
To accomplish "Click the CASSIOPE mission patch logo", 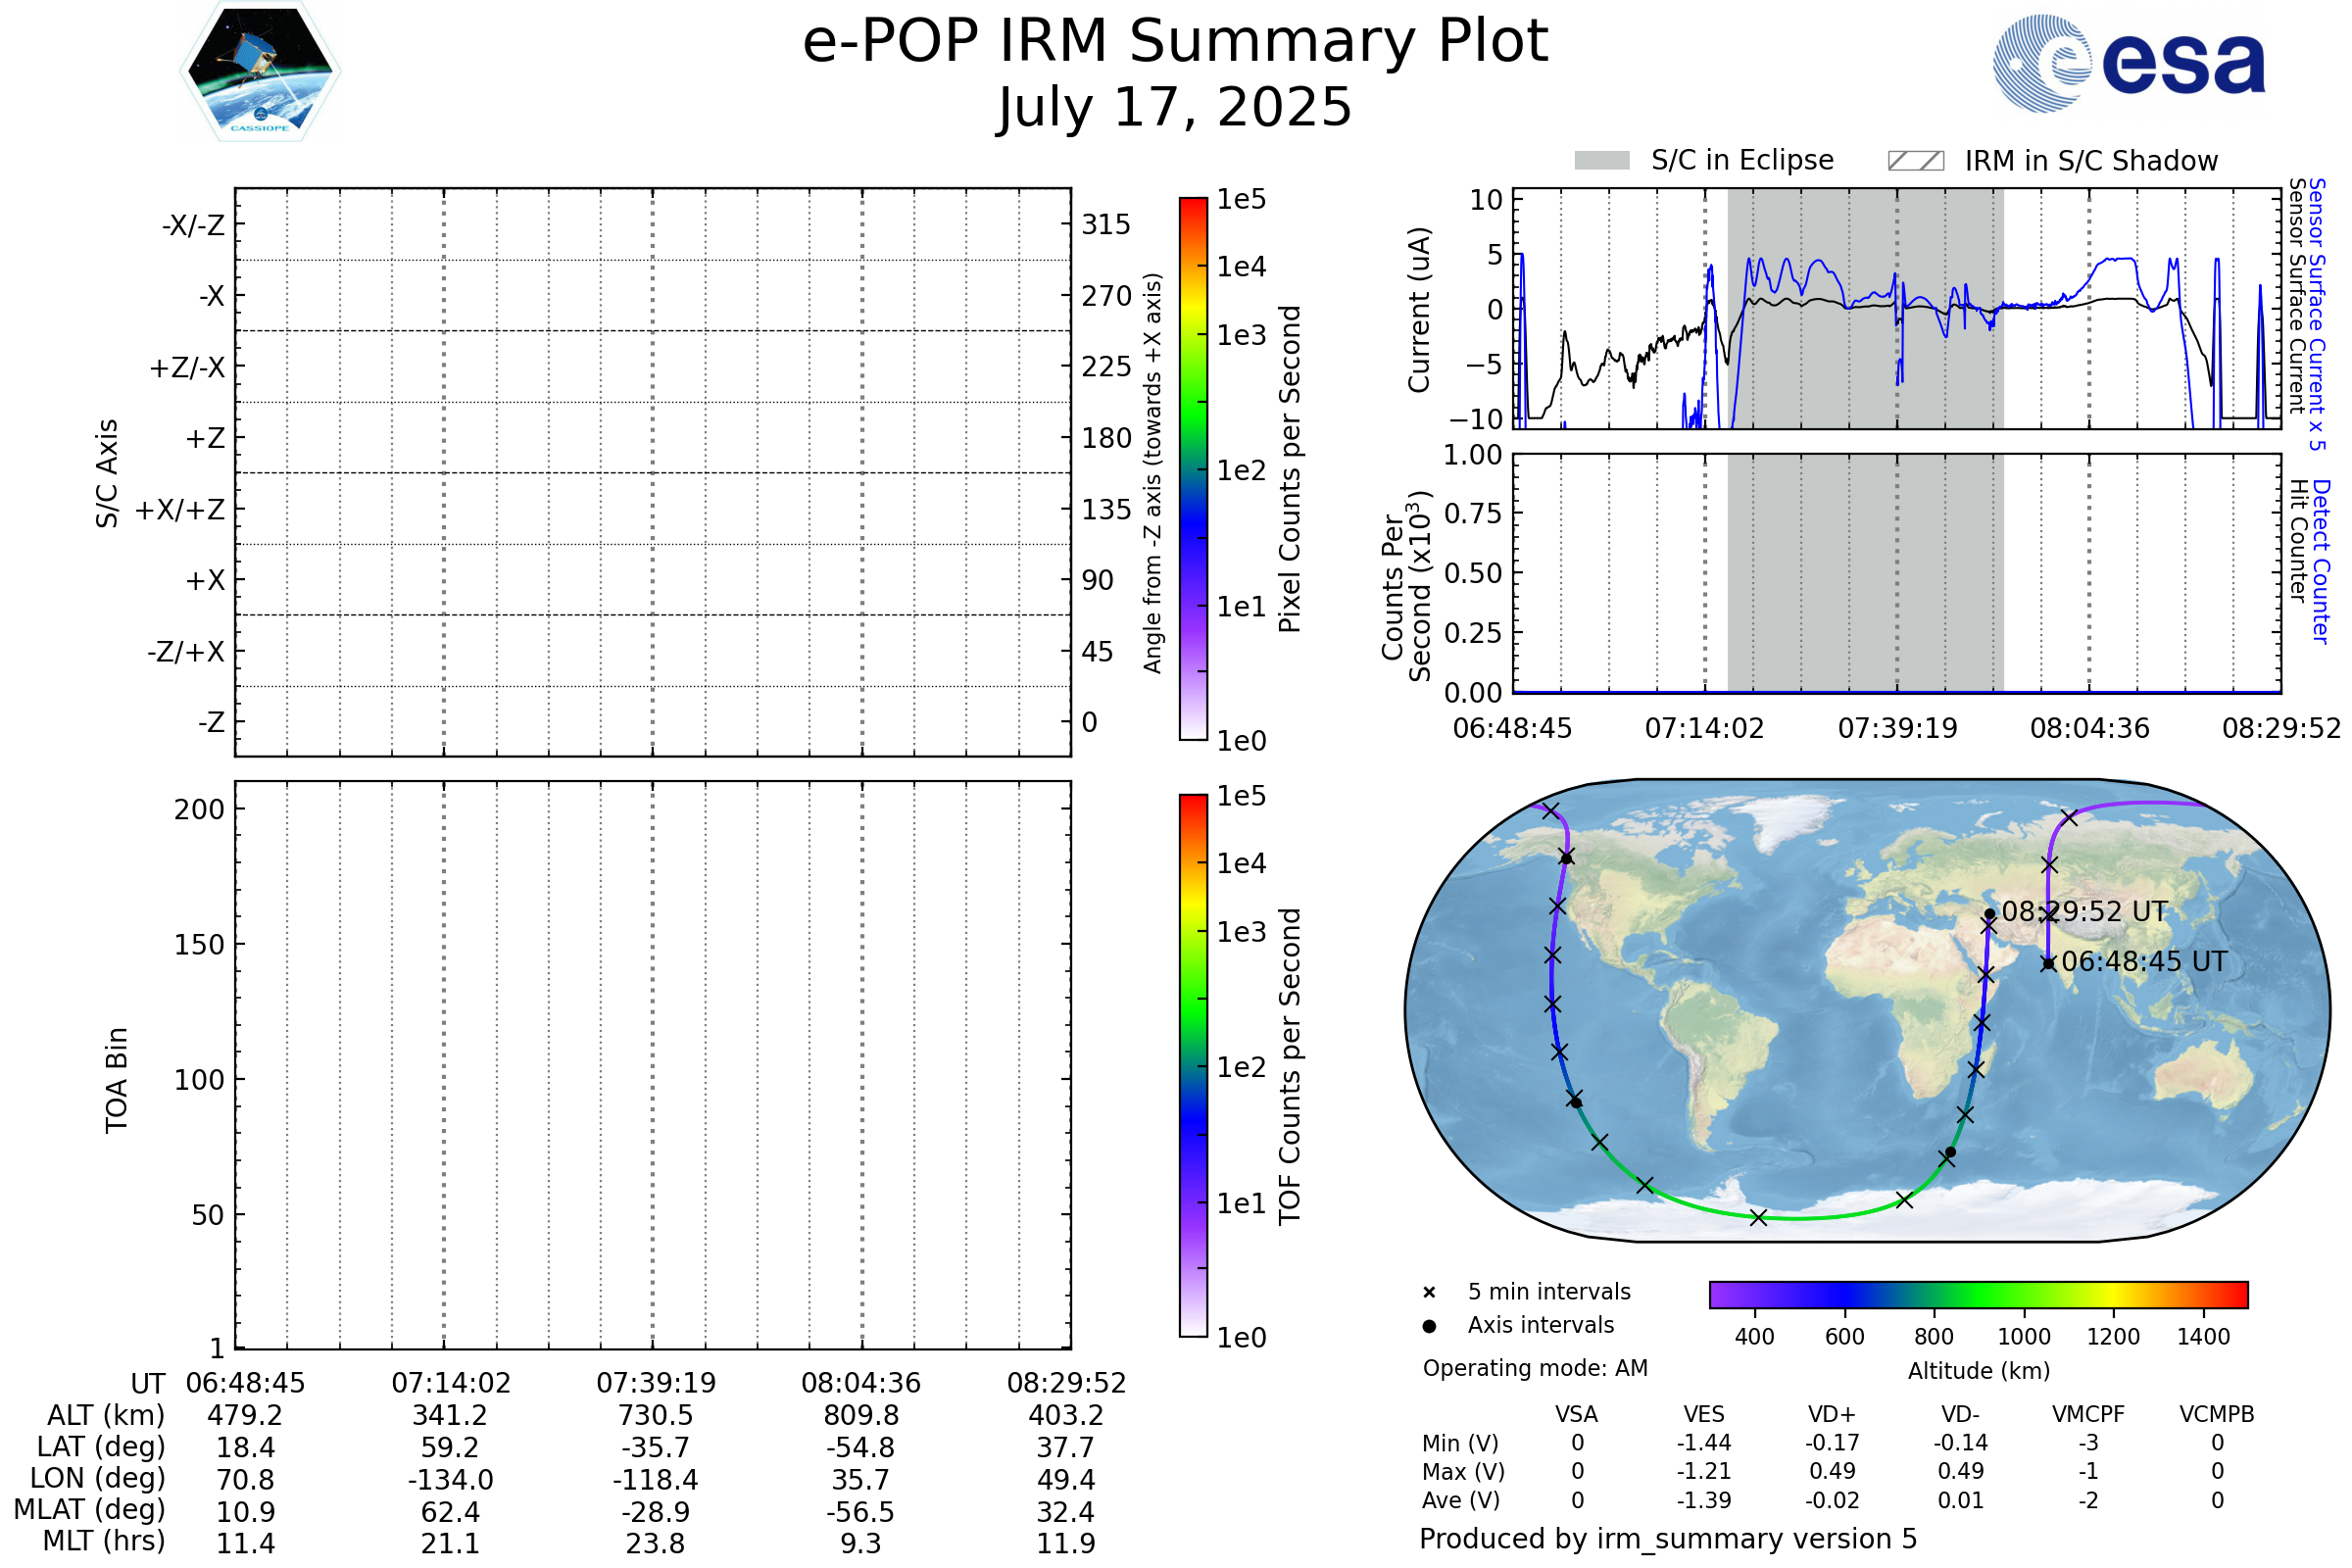I will [x=260, y=72].
